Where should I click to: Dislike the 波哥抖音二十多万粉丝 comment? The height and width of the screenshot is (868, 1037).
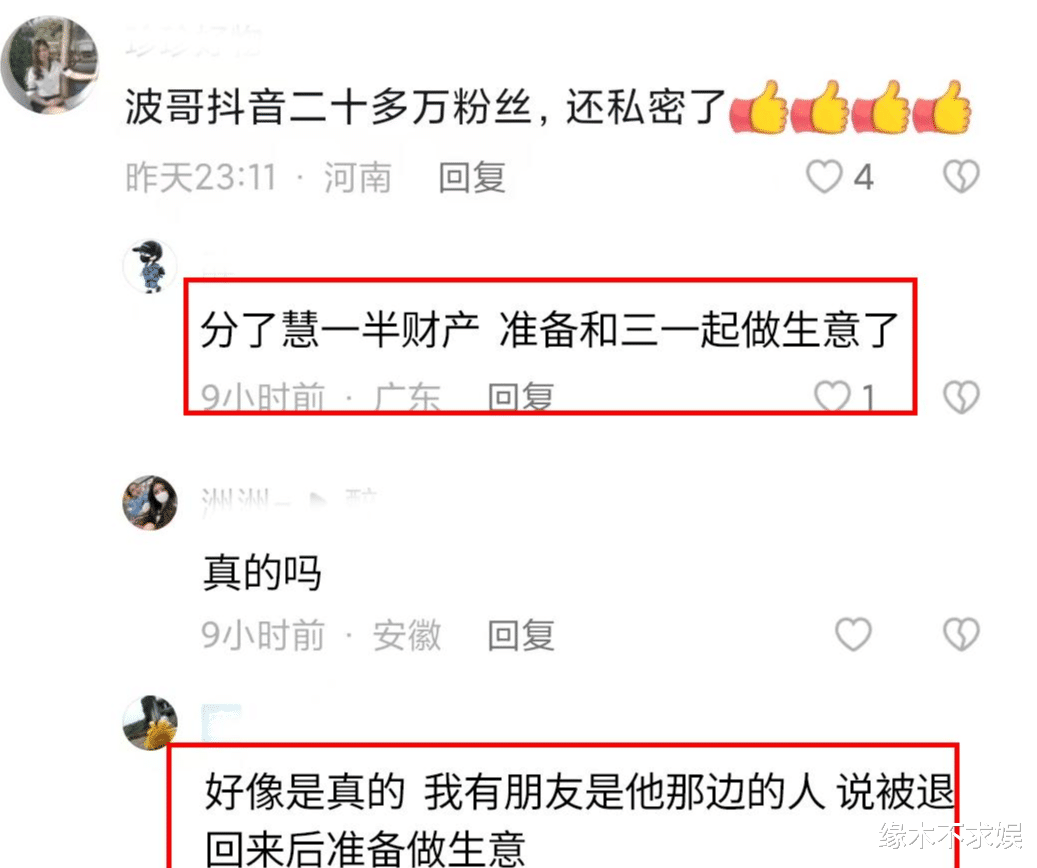click(961, 177)
